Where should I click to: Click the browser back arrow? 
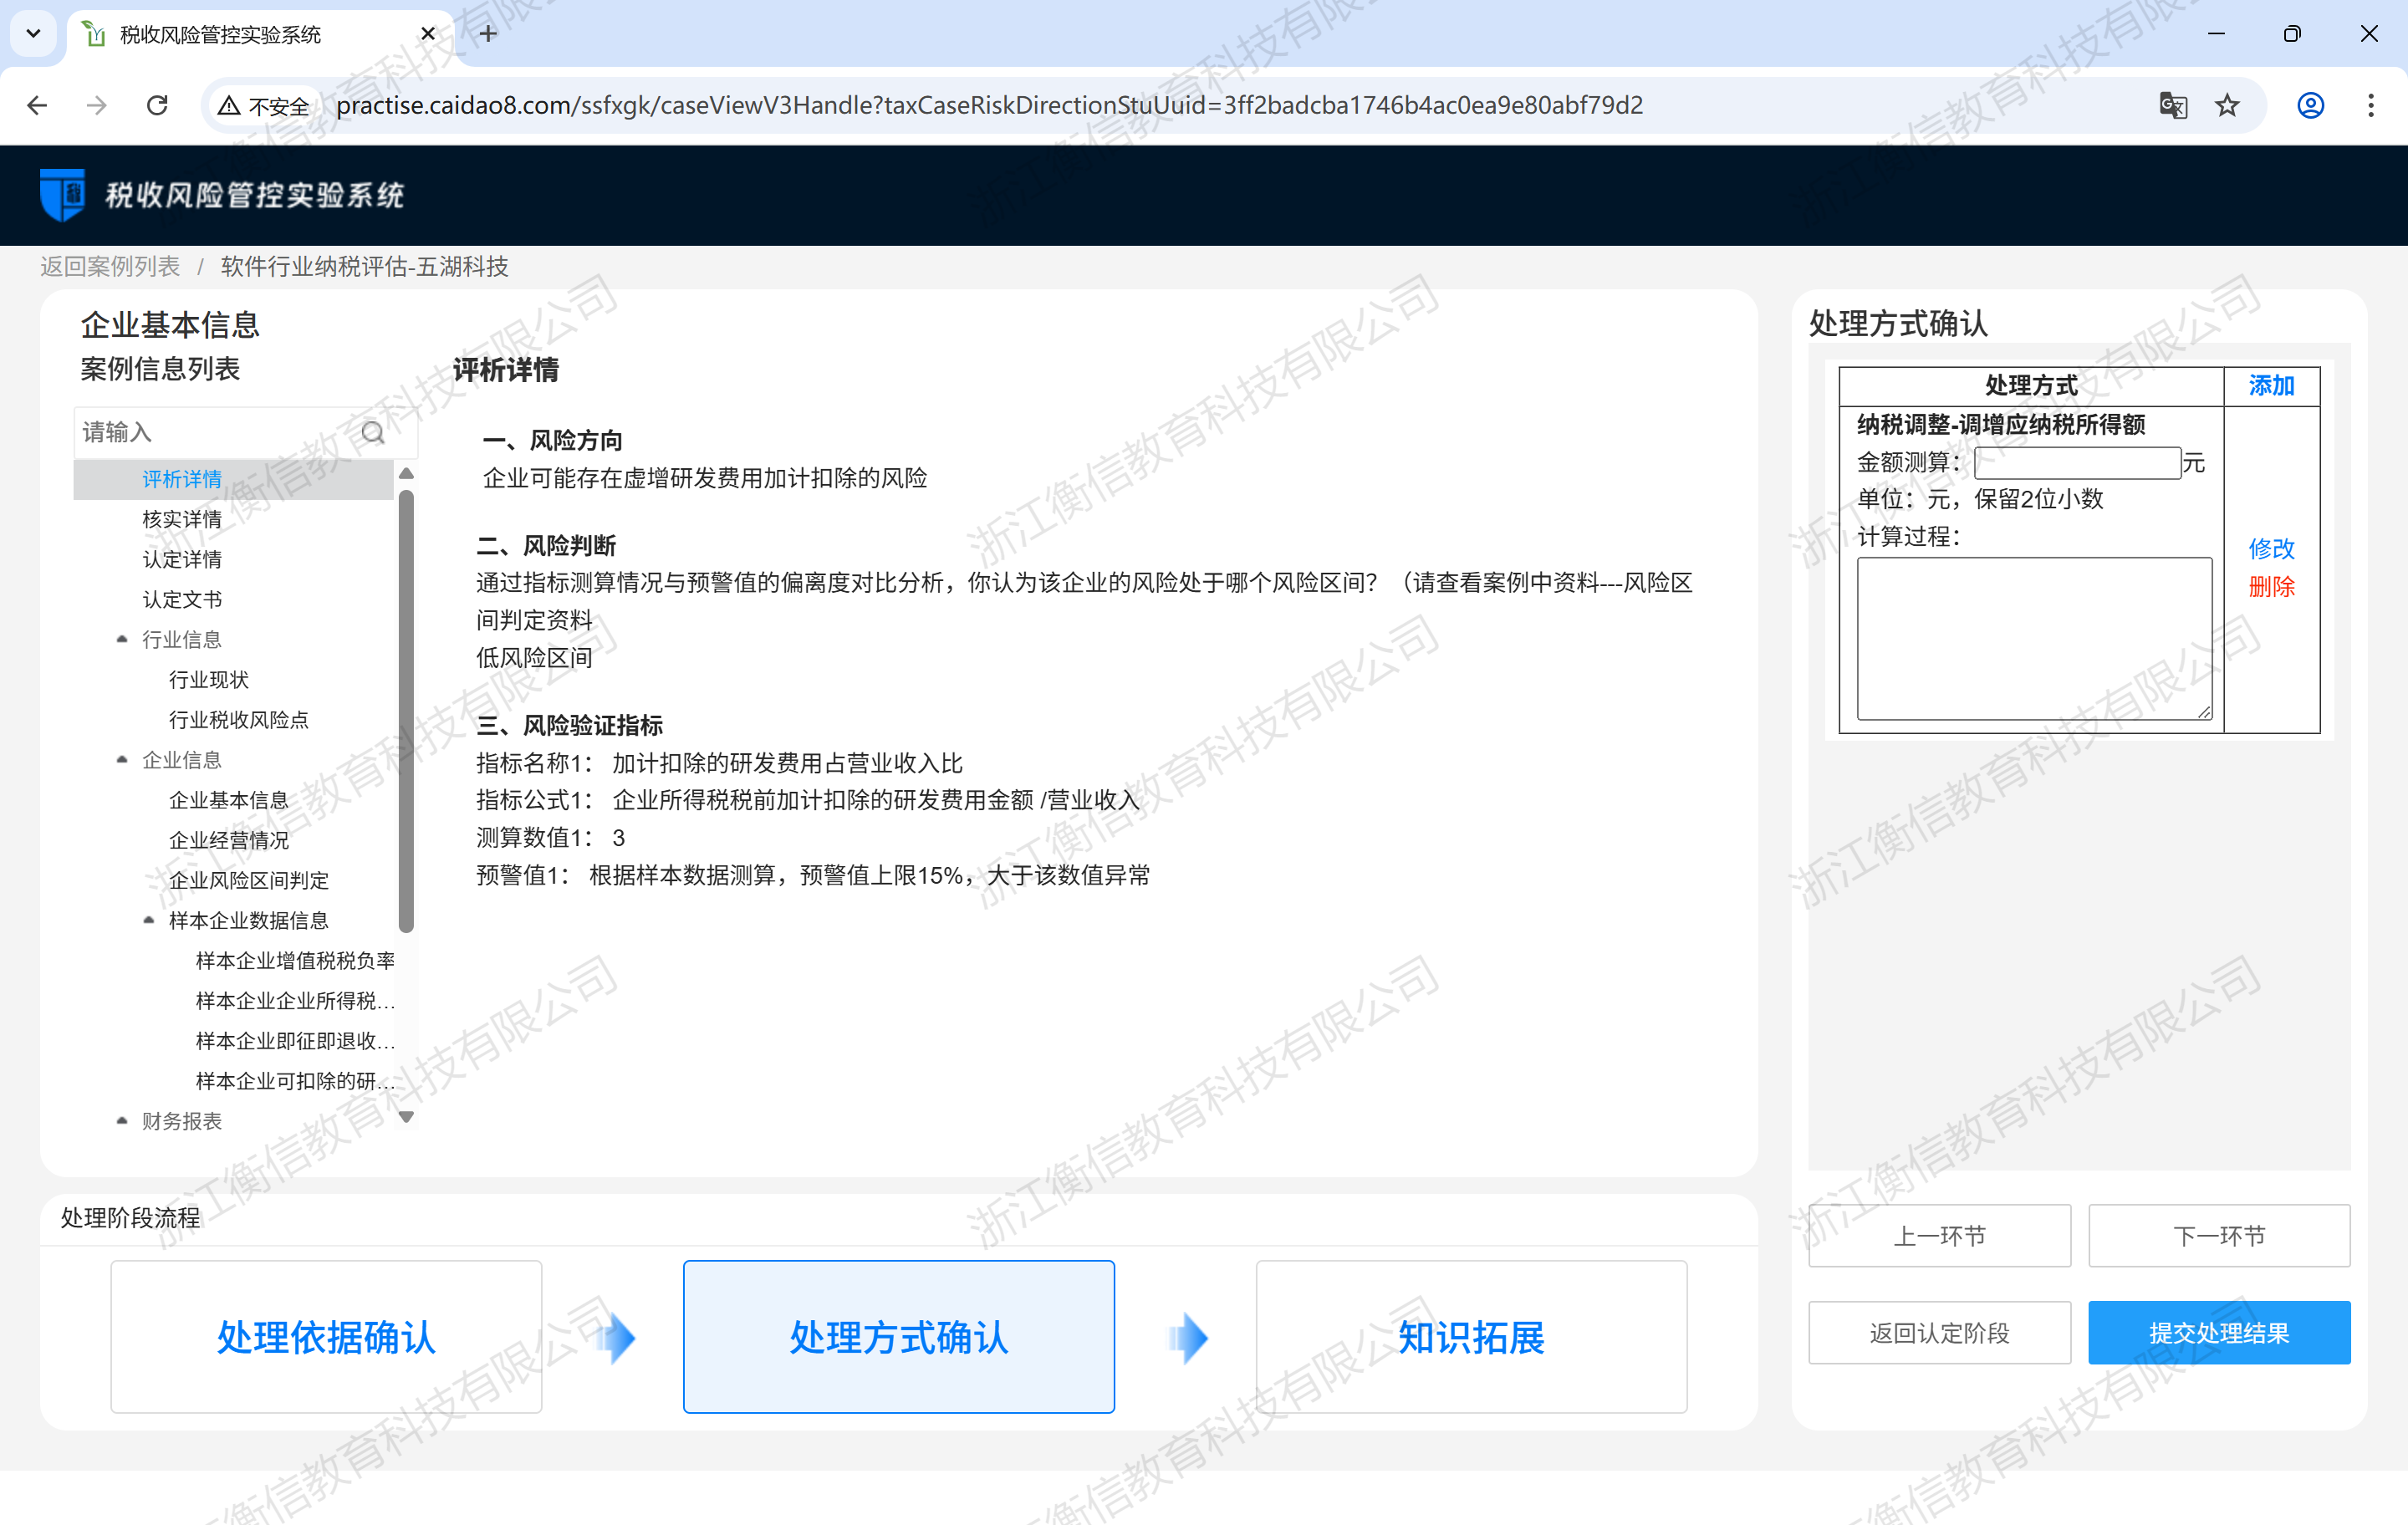click(37, 105)
